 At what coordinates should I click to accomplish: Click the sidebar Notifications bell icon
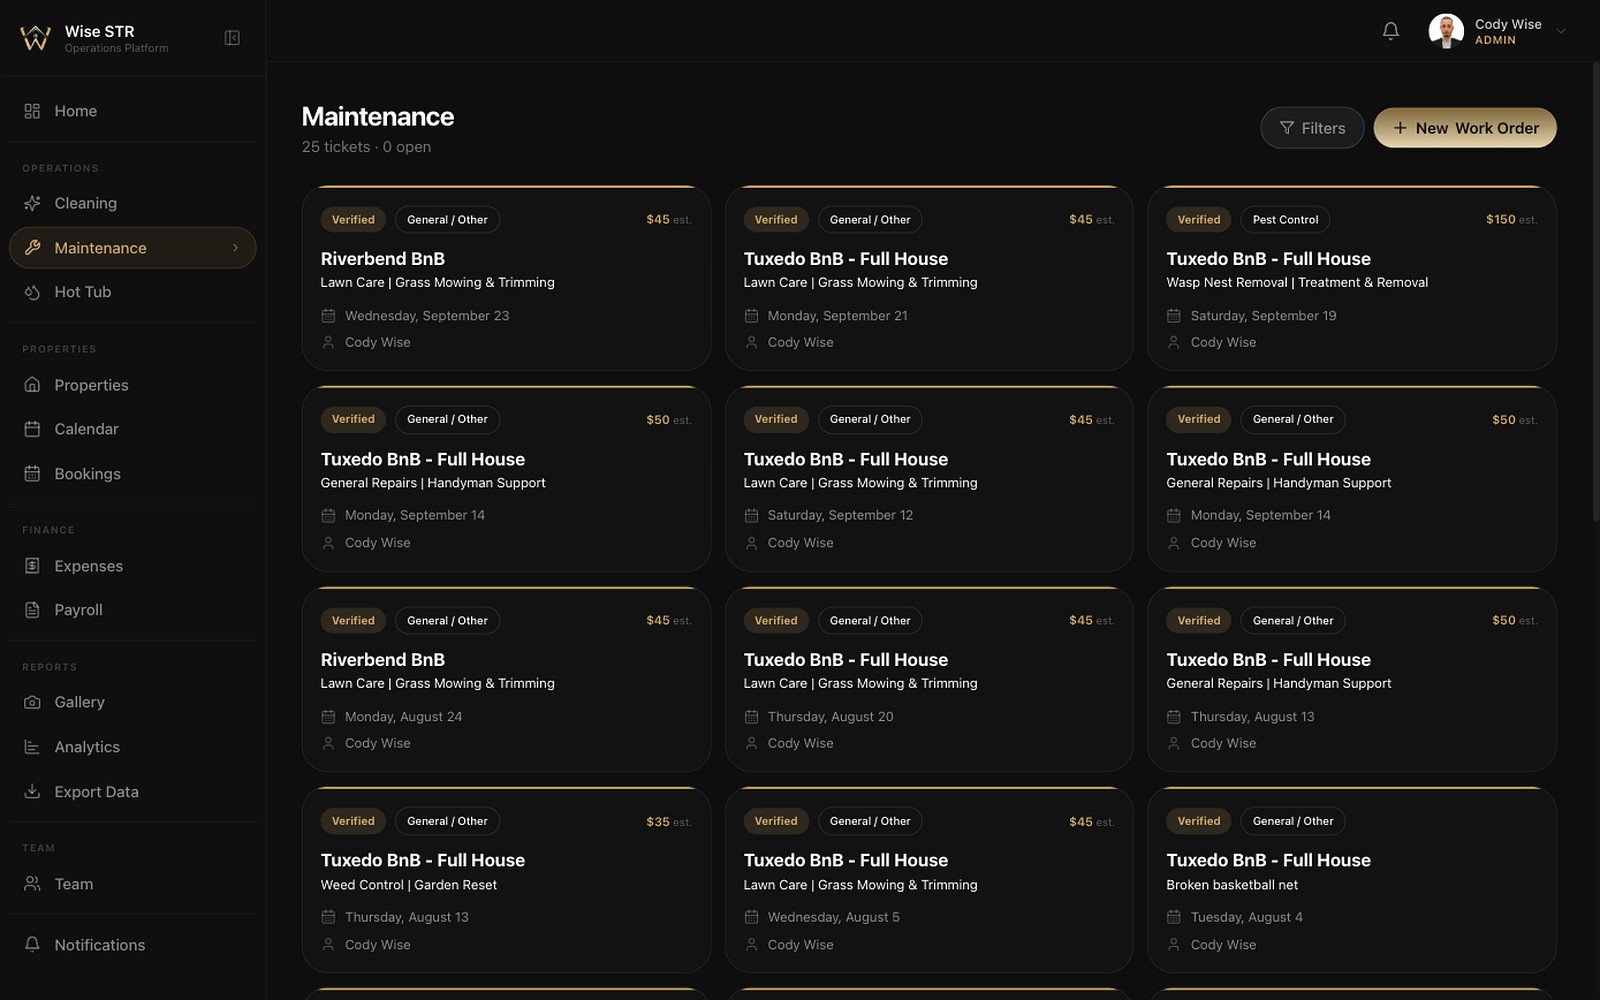tap(32, 945)
